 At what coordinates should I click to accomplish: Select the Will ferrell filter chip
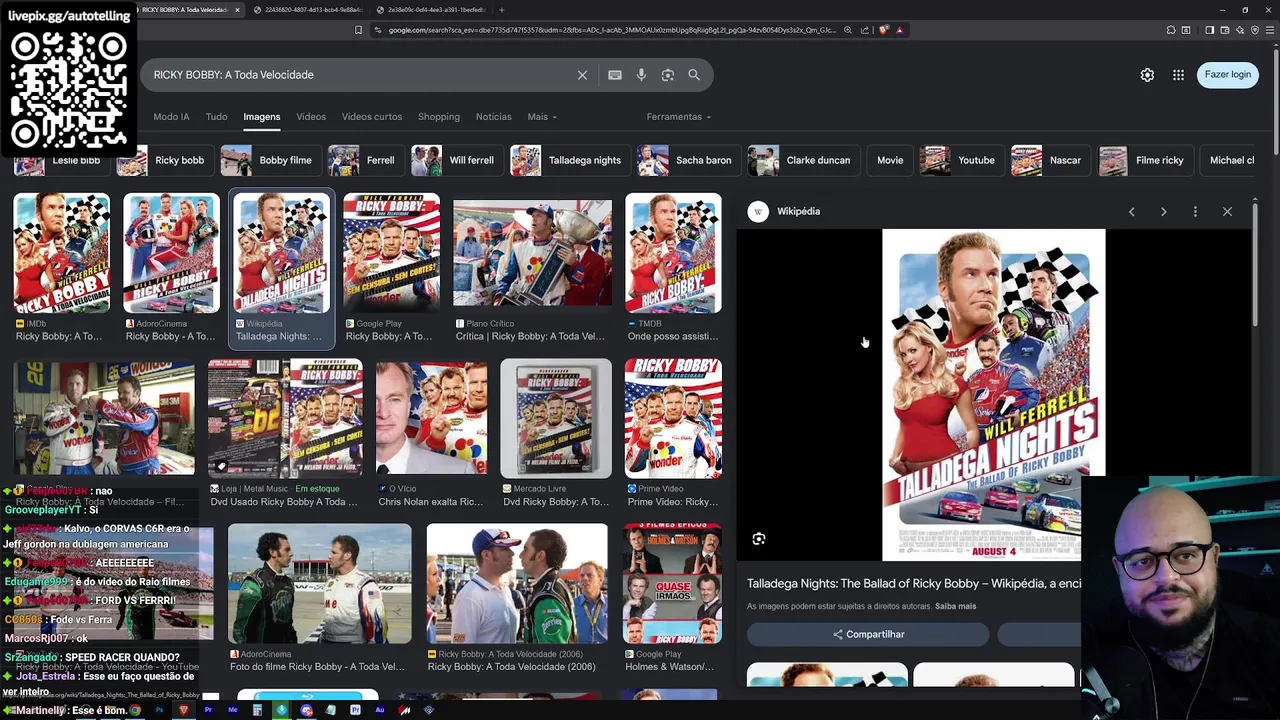coord(456,160)
